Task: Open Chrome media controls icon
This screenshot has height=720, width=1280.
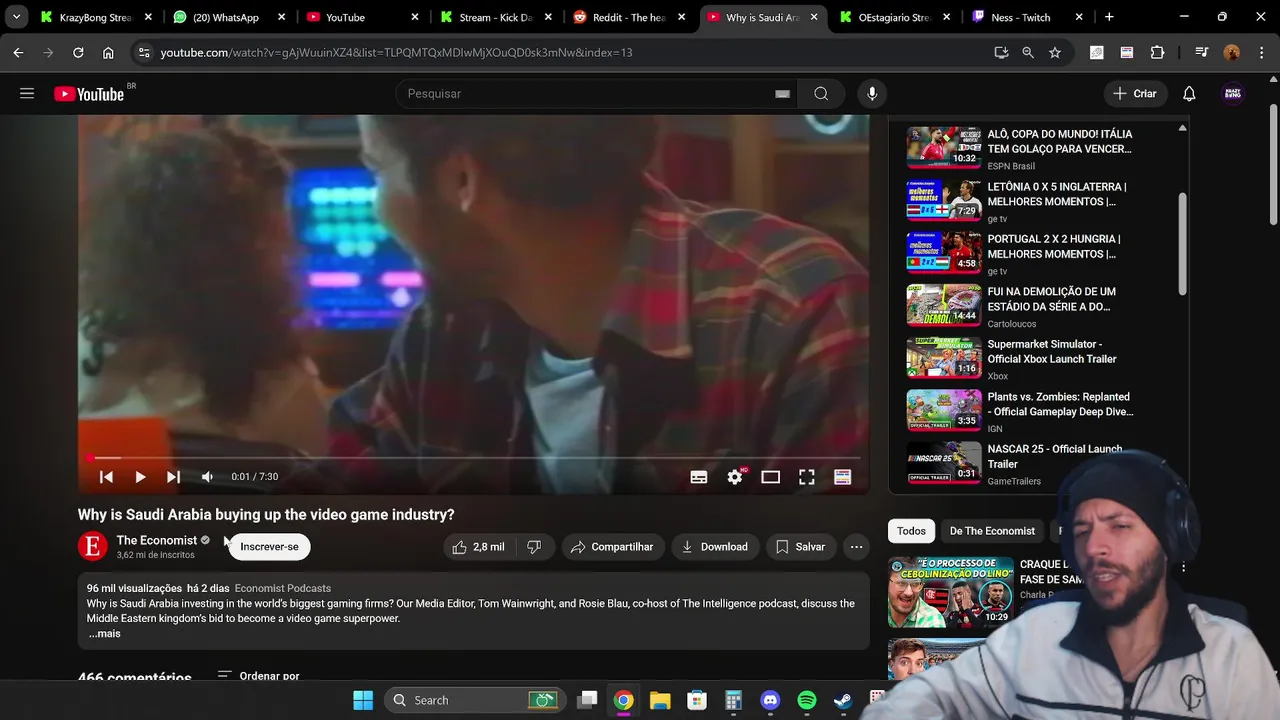Action: (x=1202, y=52)
